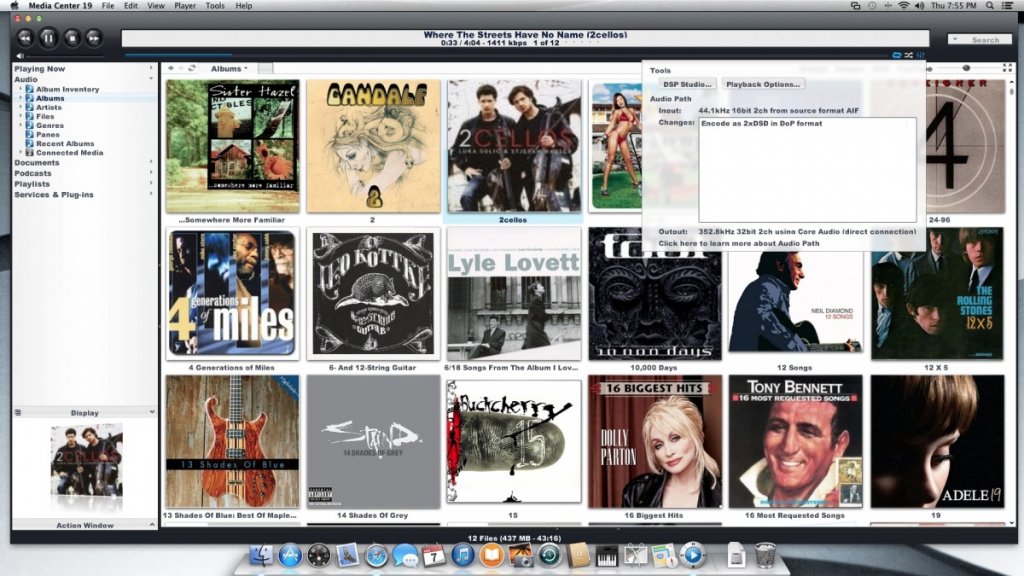Viewport: 1024px width, 576px height.
Task: Toggle shuffle playback mode icon
Action: click(x=908, y=56)
